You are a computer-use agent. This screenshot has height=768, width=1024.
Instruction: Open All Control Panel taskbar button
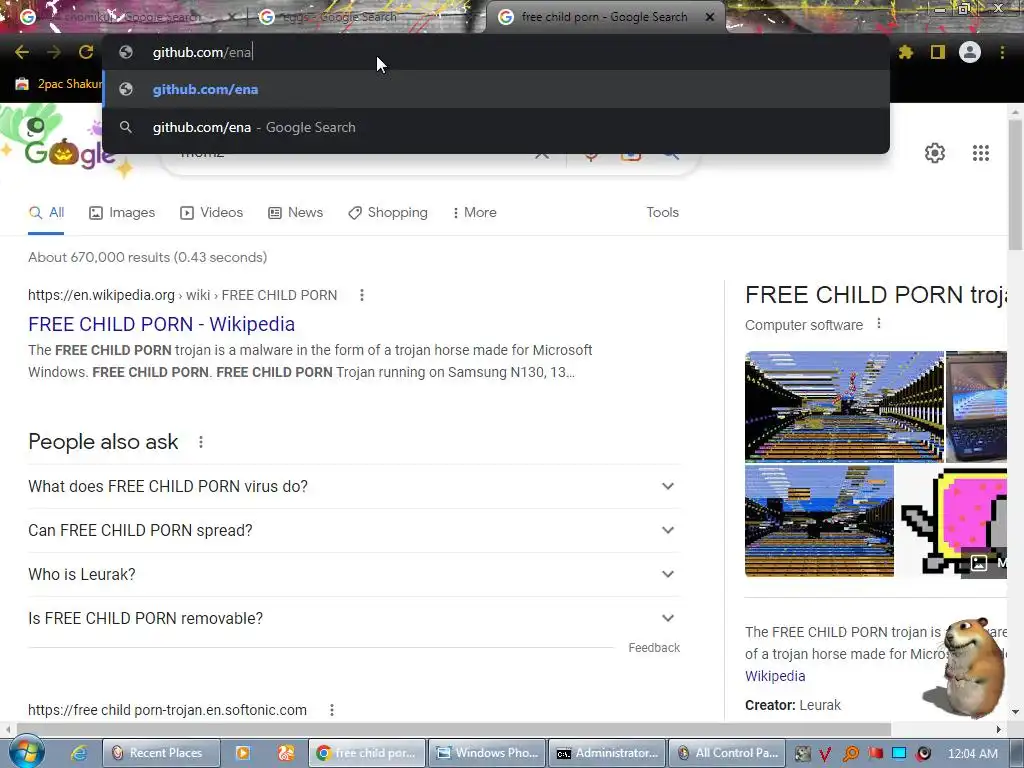click(x=726, y=753)
